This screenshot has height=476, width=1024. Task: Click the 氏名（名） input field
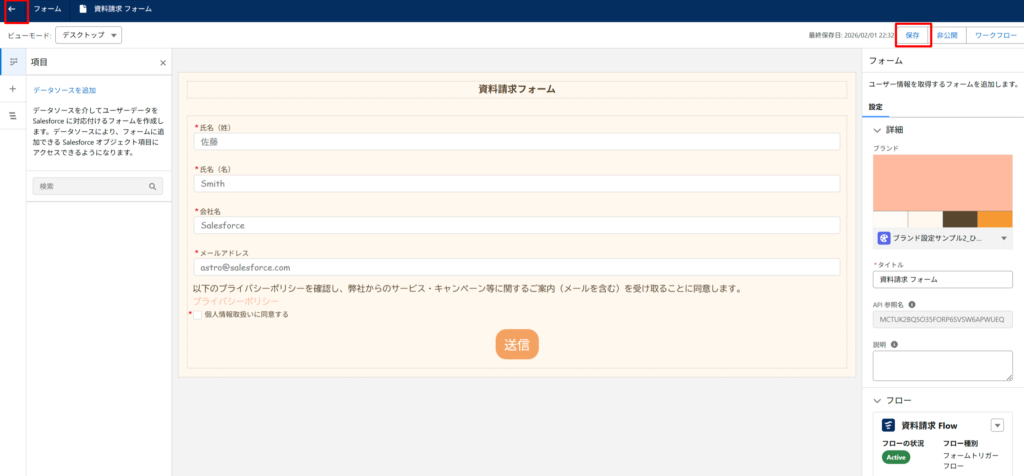tap(517, 183)
